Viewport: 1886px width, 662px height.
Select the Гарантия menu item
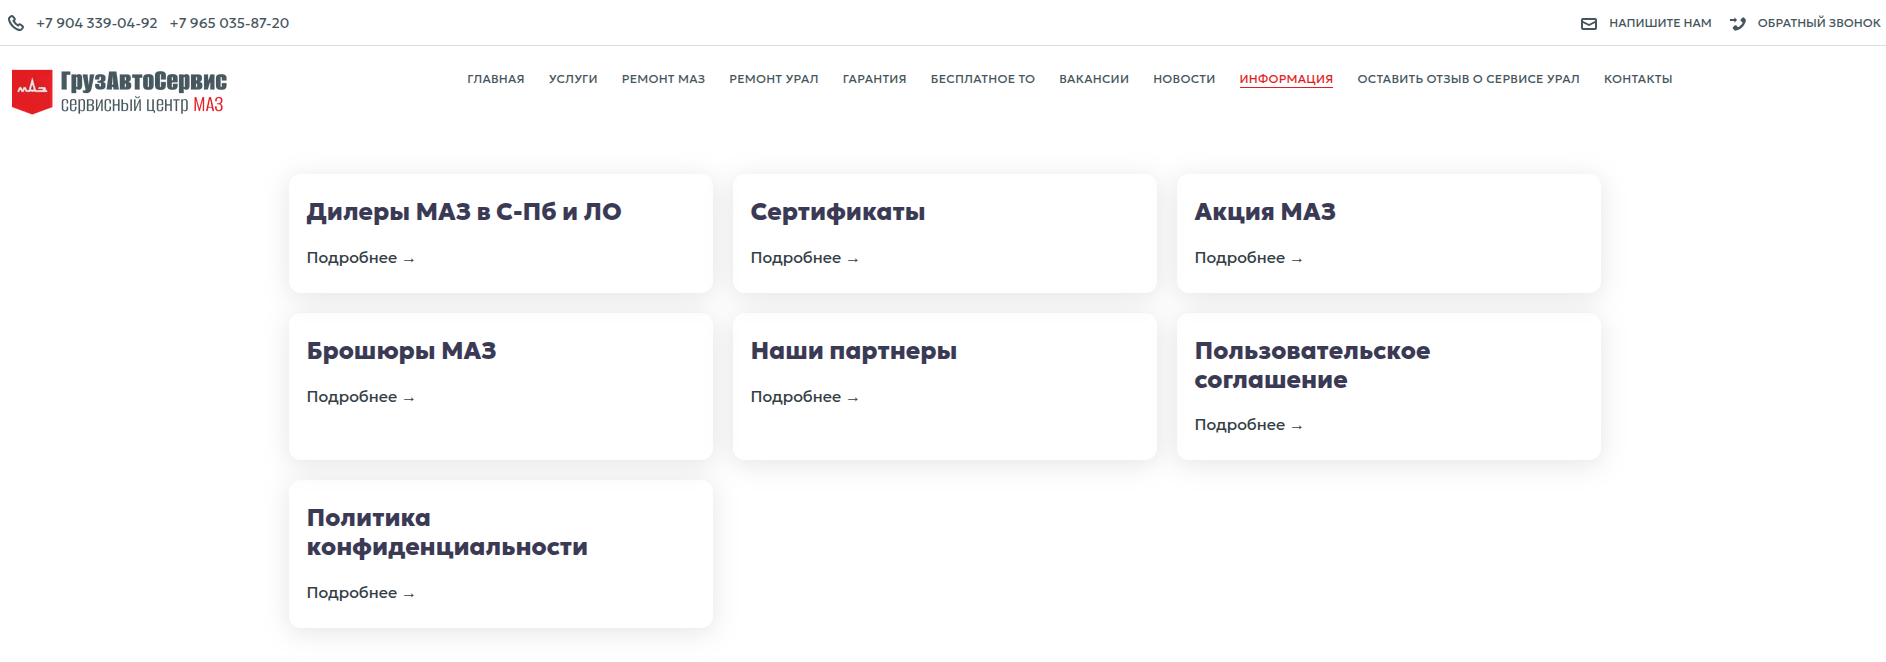[x=875, y=79]
